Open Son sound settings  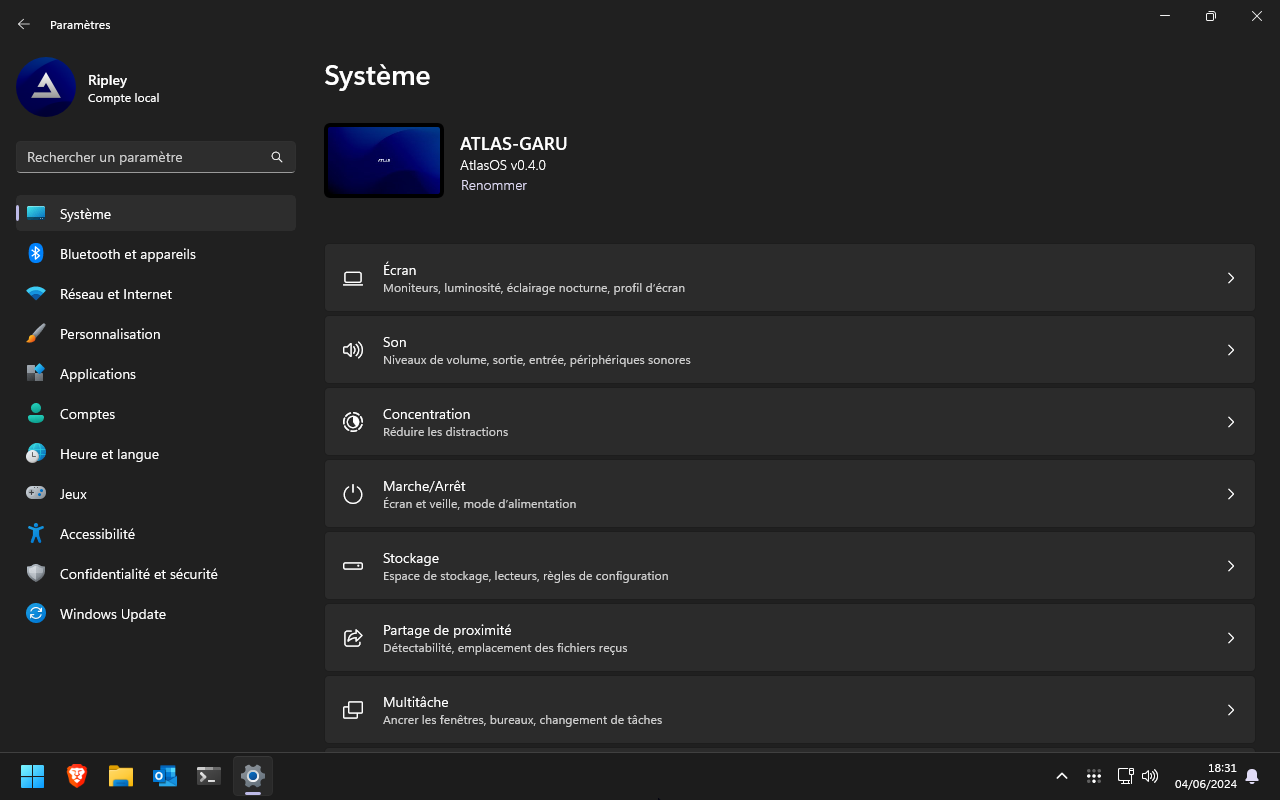tap(790, 350)
